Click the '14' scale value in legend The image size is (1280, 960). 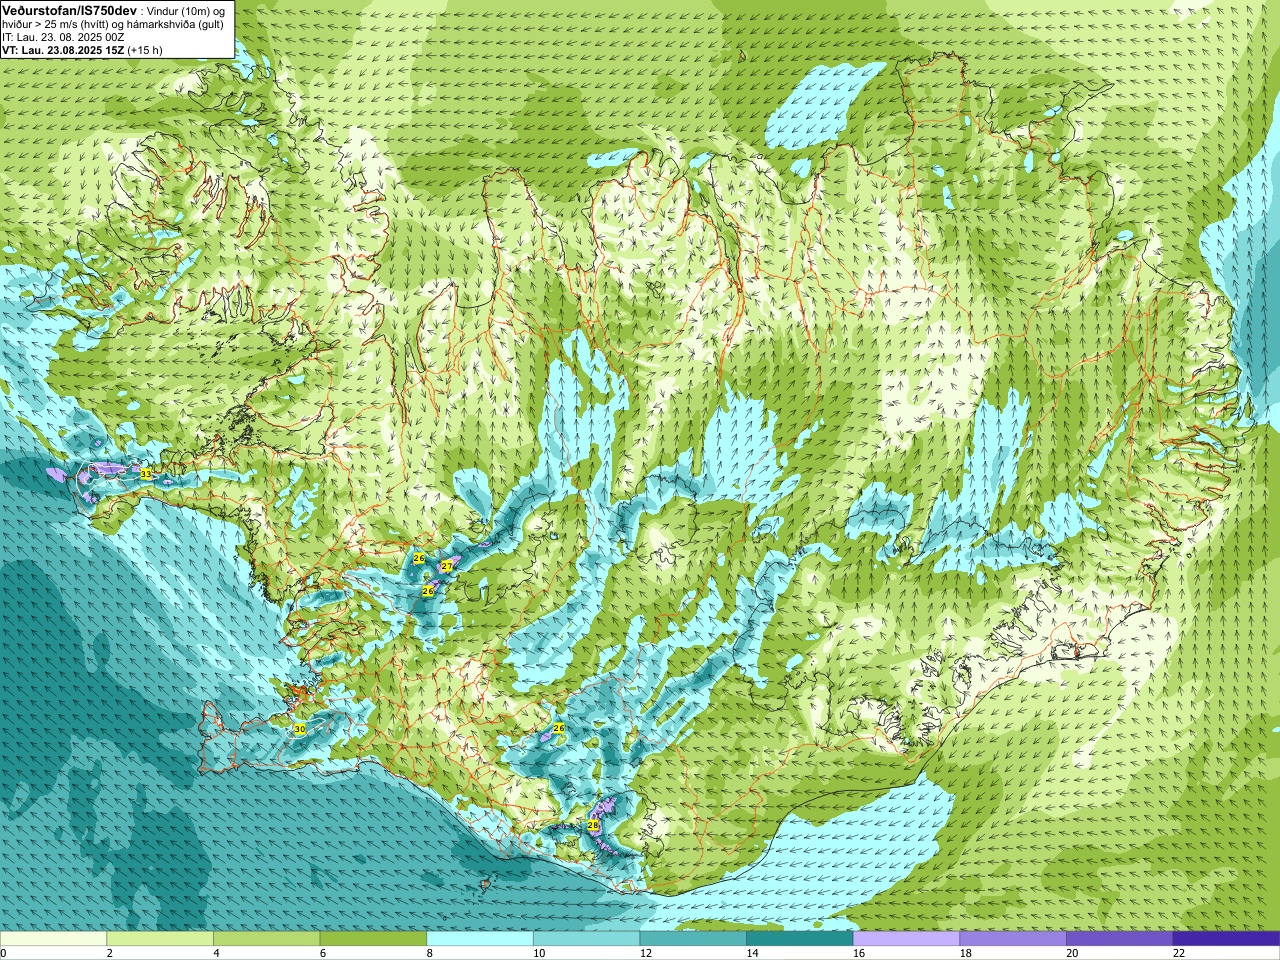tap(752, 953)
